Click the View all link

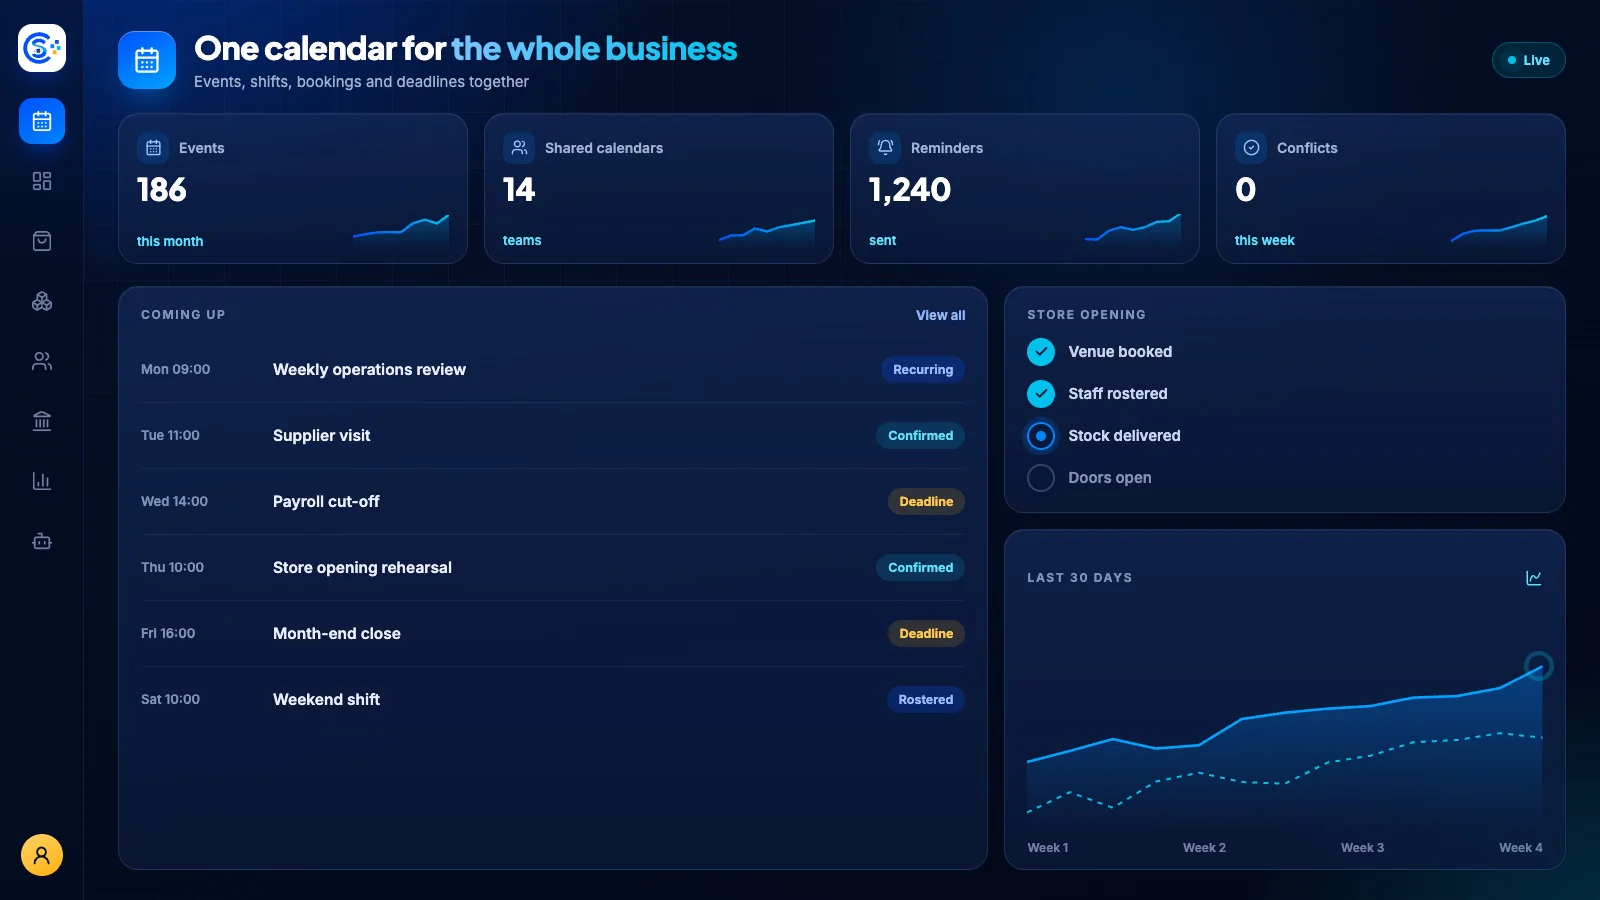(941, 315)
